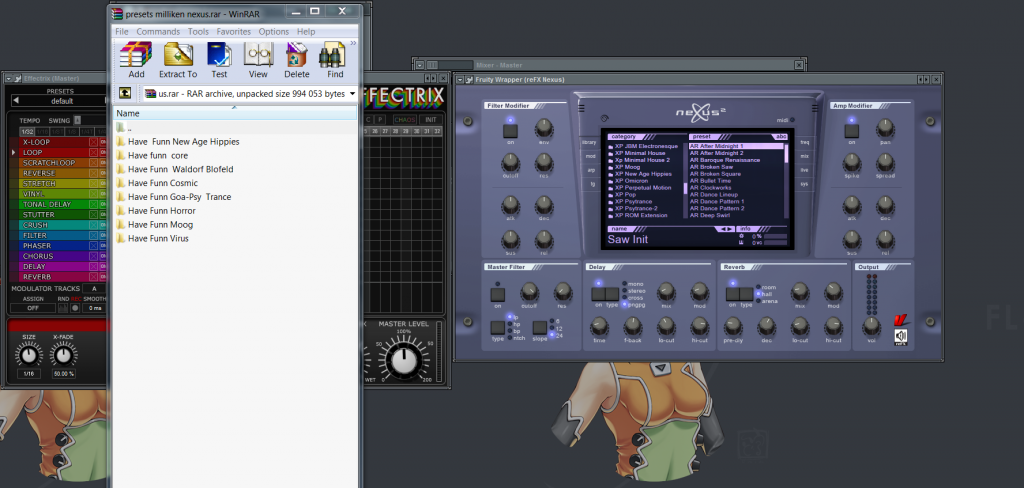Toggle the Reverb on button
The image size is (1024, 488).
(733, 294)
